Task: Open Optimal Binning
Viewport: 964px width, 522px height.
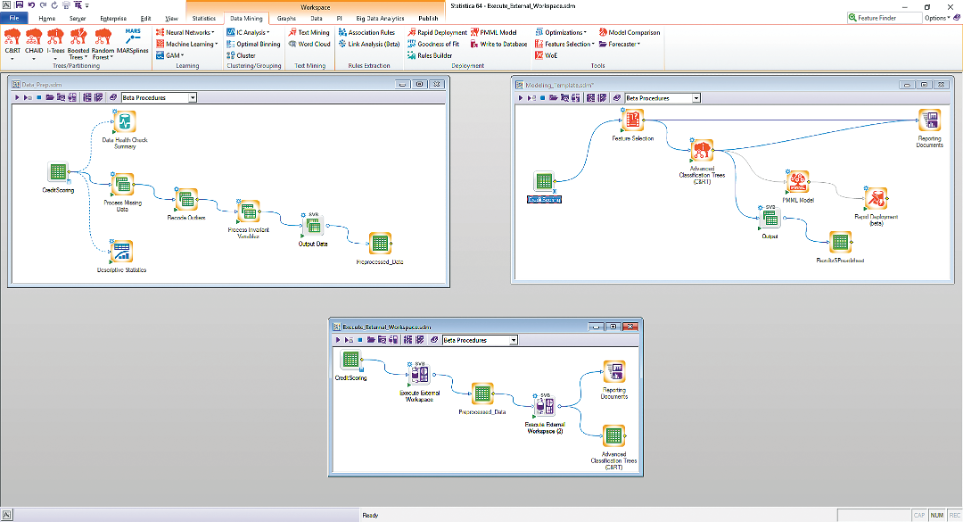Action: [x=253, y=44]
